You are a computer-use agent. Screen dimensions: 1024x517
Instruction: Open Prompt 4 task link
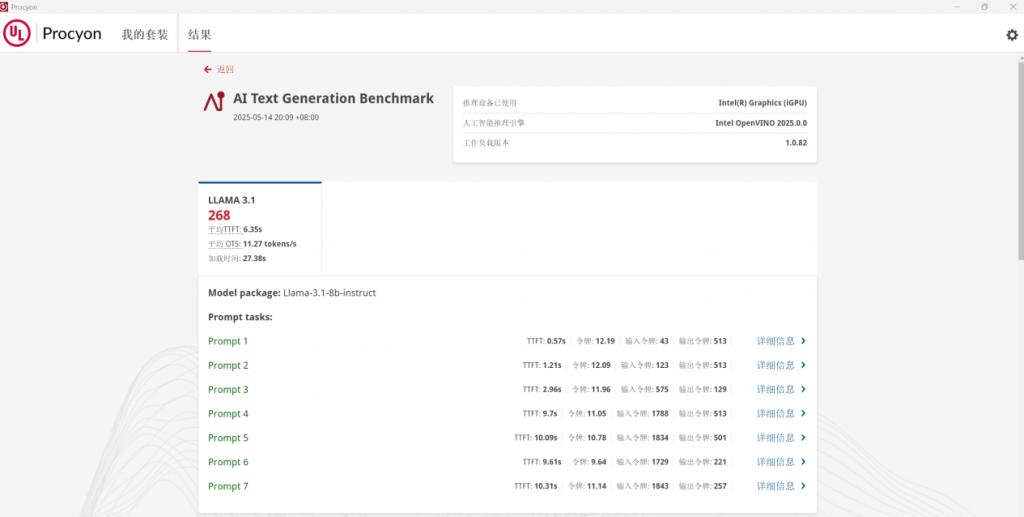click(x=228, y=413)
